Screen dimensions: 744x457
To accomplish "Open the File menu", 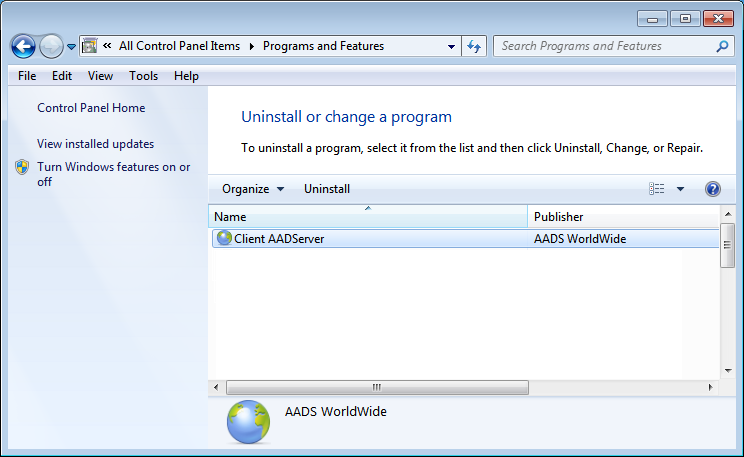I will pos(27,76).
